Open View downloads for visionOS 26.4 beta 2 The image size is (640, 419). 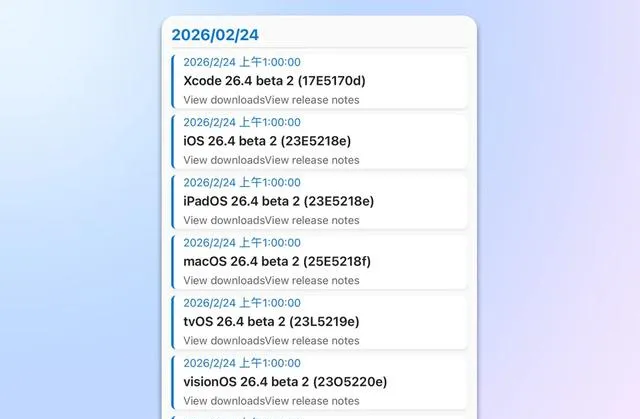(x=224, y=401)
